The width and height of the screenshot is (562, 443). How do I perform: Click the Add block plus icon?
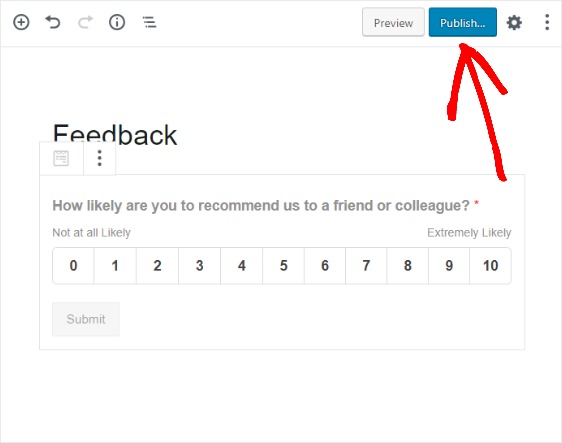pyautogui.click(x=21, y=23)
